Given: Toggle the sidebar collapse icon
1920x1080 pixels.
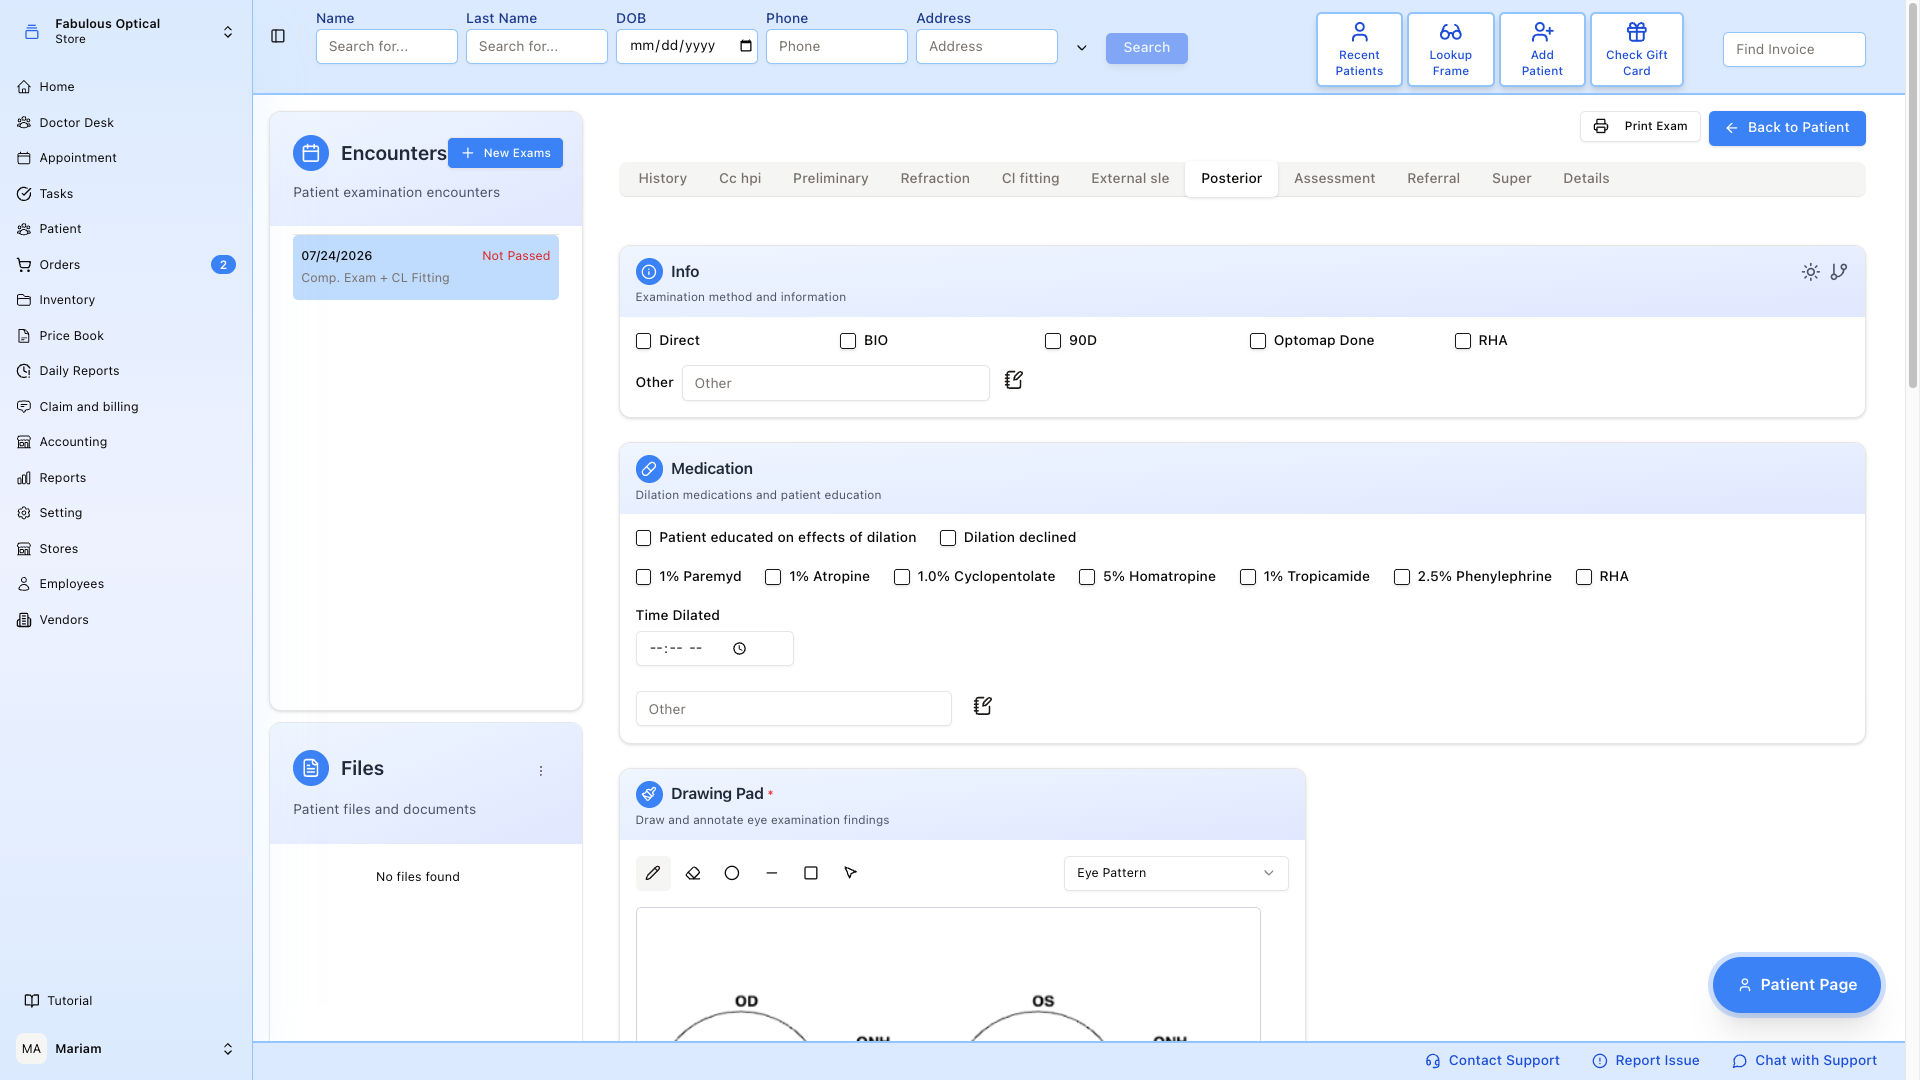Looking at the screenshot, I should click(278, 36).
